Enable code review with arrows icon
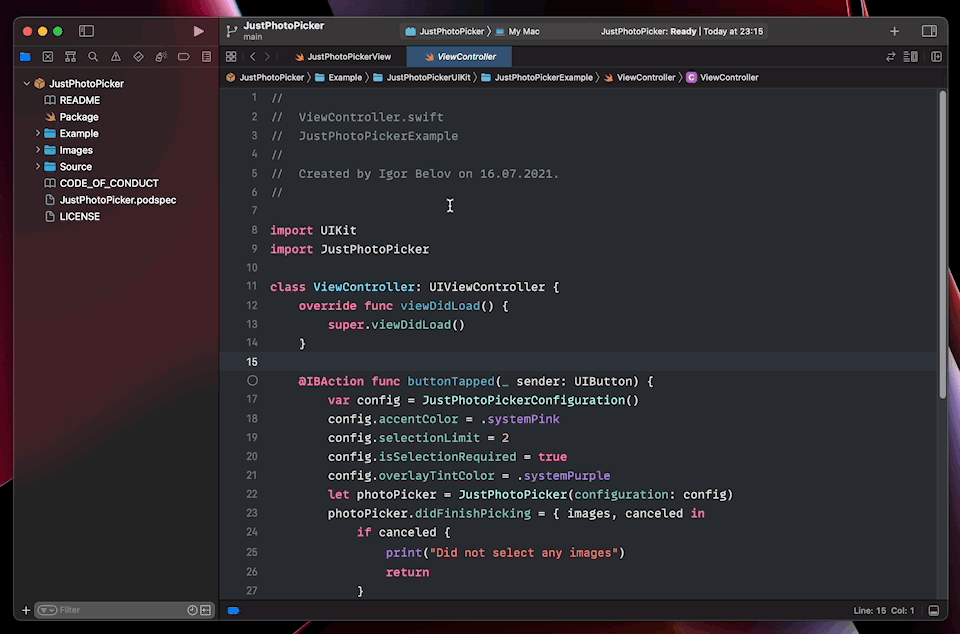The image size is (960, 634). [890, 57]
